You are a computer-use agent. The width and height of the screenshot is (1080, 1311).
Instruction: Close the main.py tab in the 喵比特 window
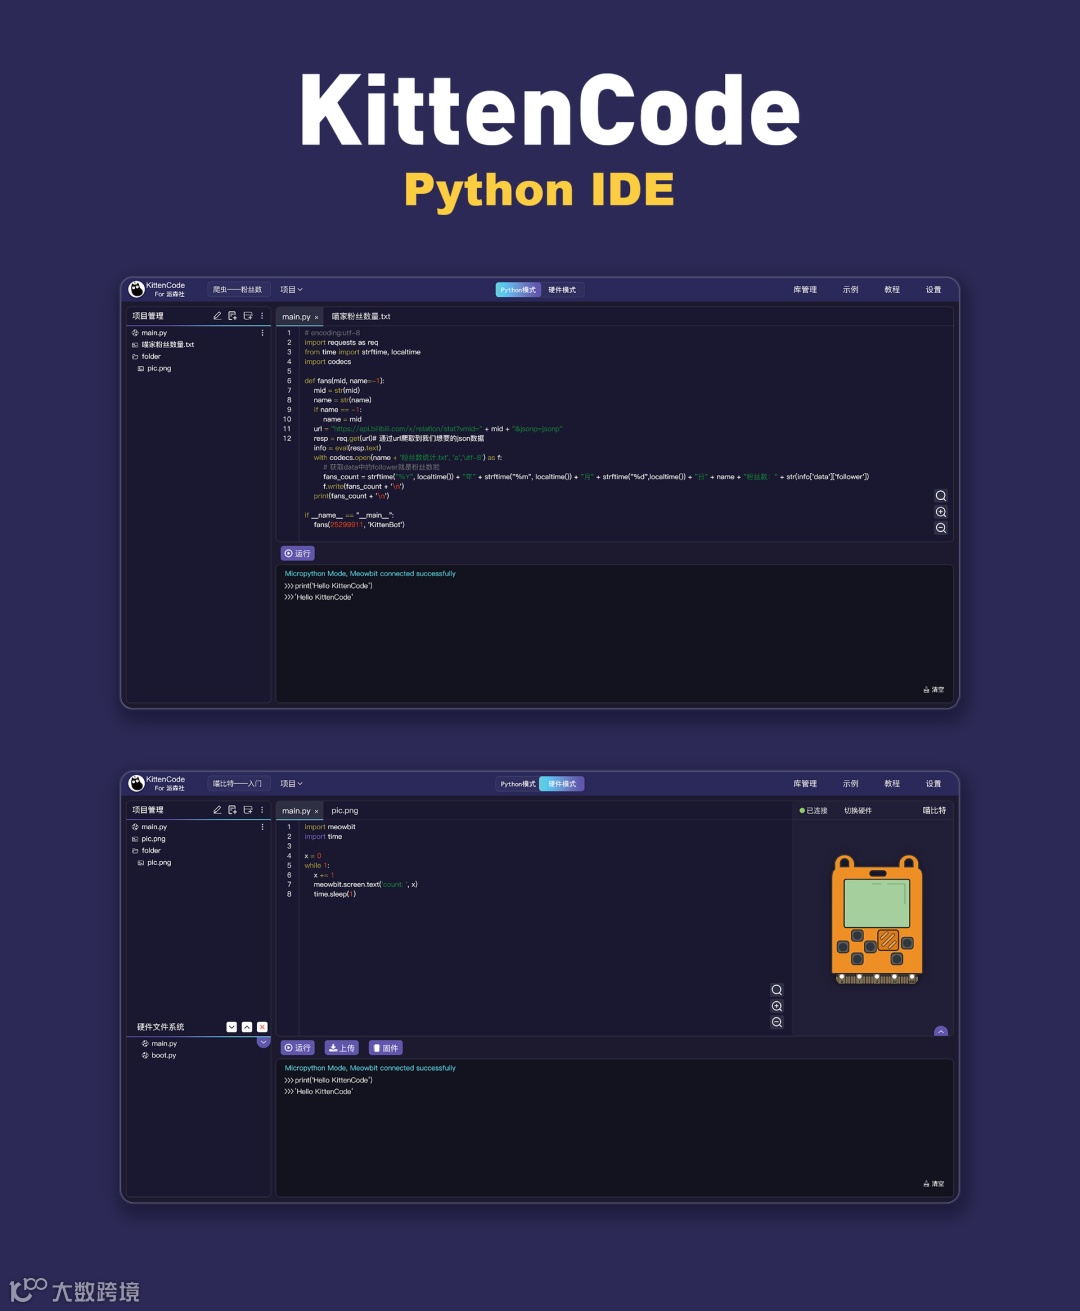(317, 811)
